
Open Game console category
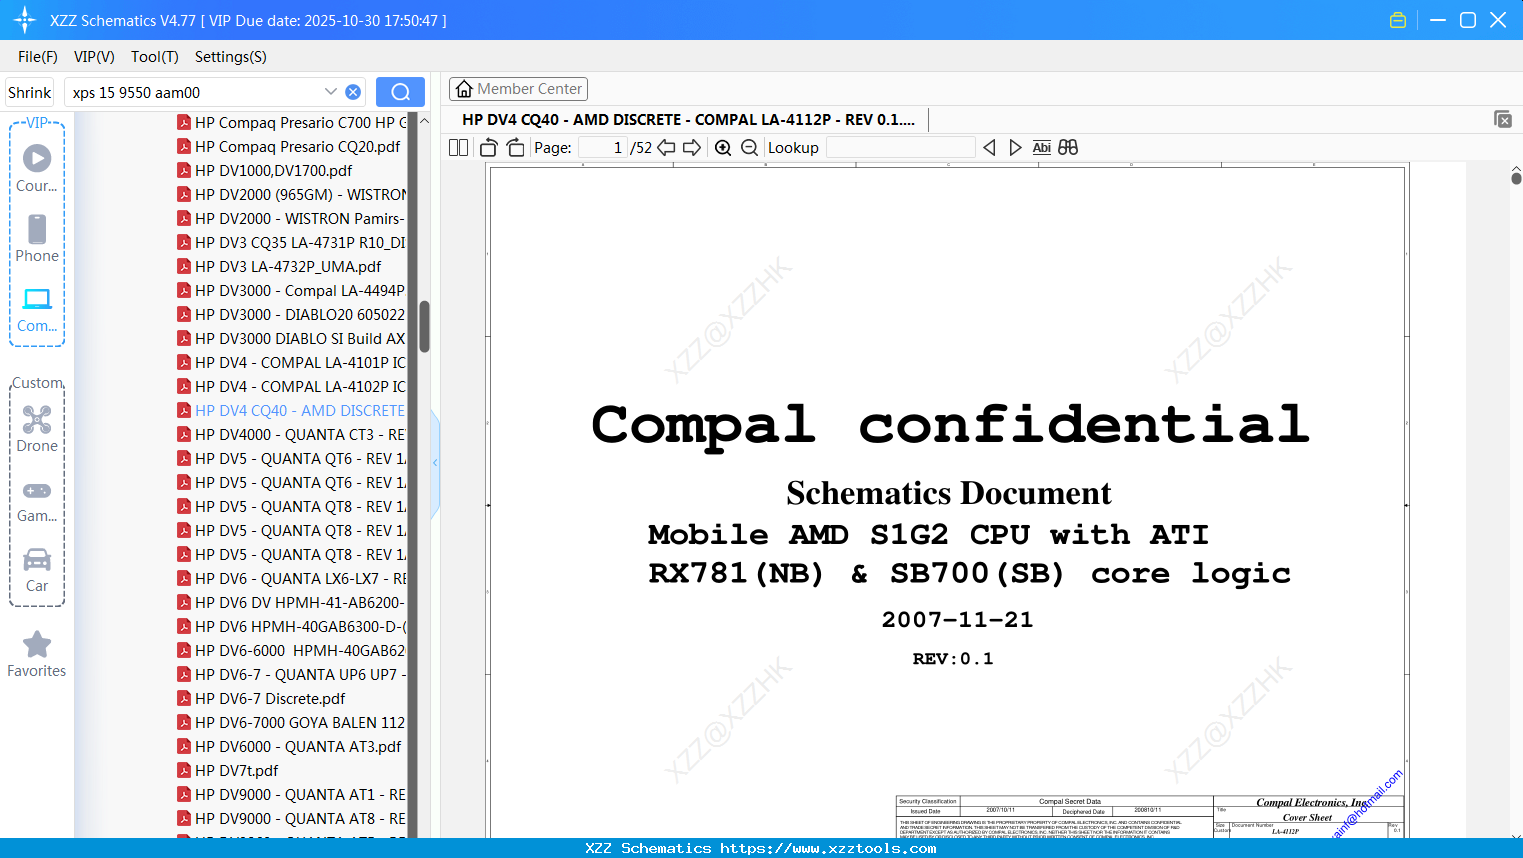click(37, 500)
